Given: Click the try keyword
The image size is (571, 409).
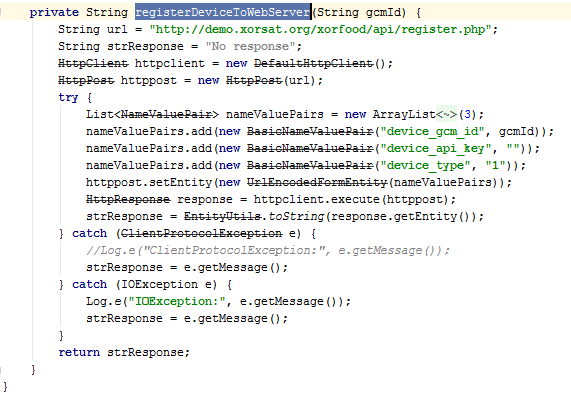Looking at the screenshot, I should point(68,97).
